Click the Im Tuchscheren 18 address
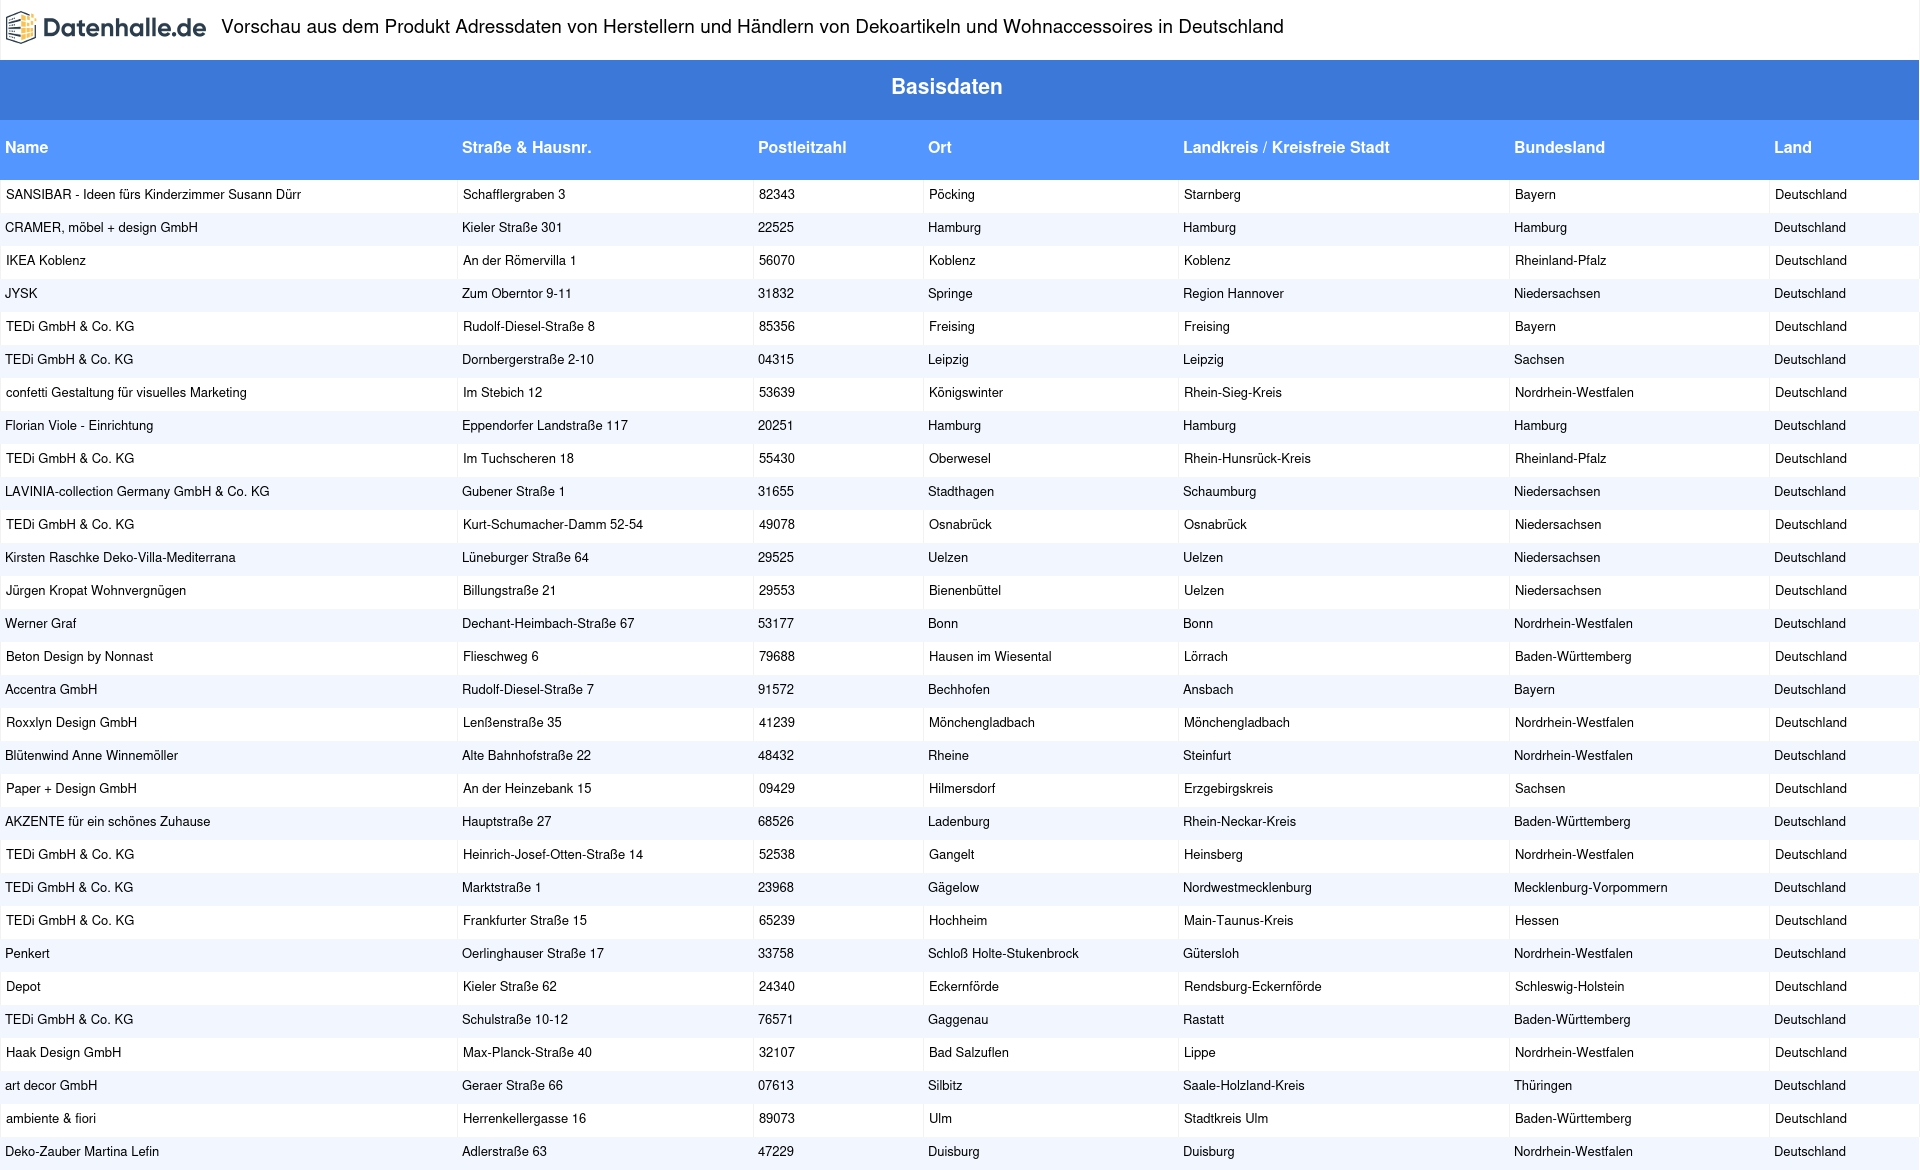This screenshot has width=1920, height=1170. point(518,458)
